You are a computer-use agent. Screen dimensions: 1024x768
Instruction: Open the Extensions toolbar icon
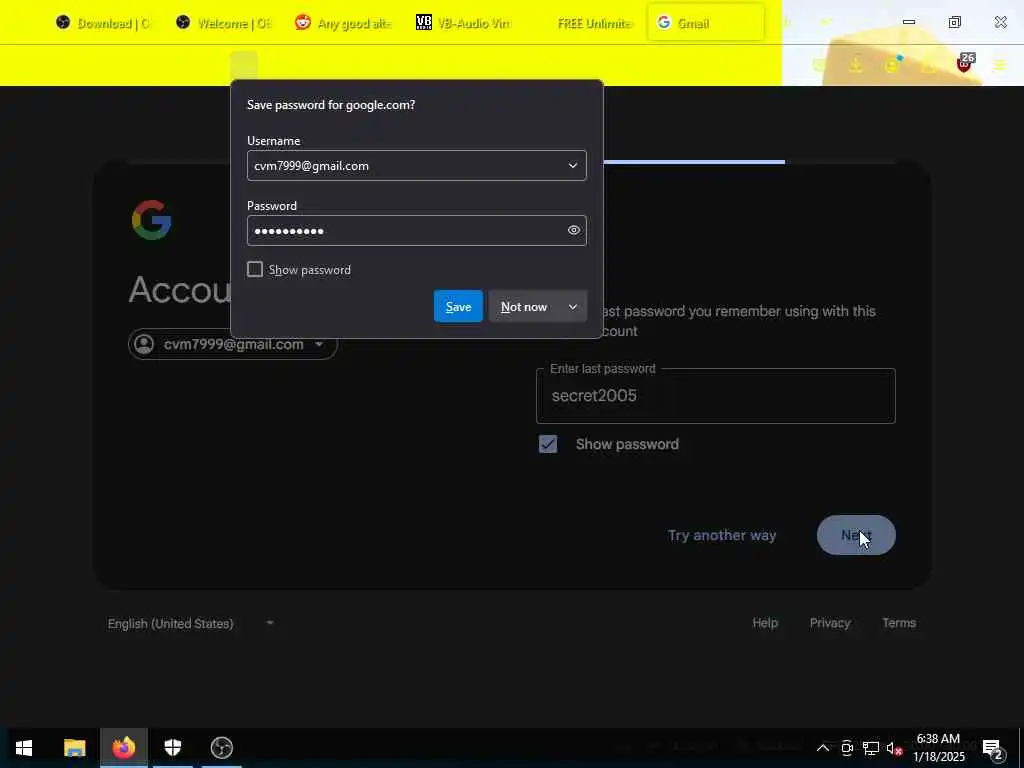click(x=928, y=65)
